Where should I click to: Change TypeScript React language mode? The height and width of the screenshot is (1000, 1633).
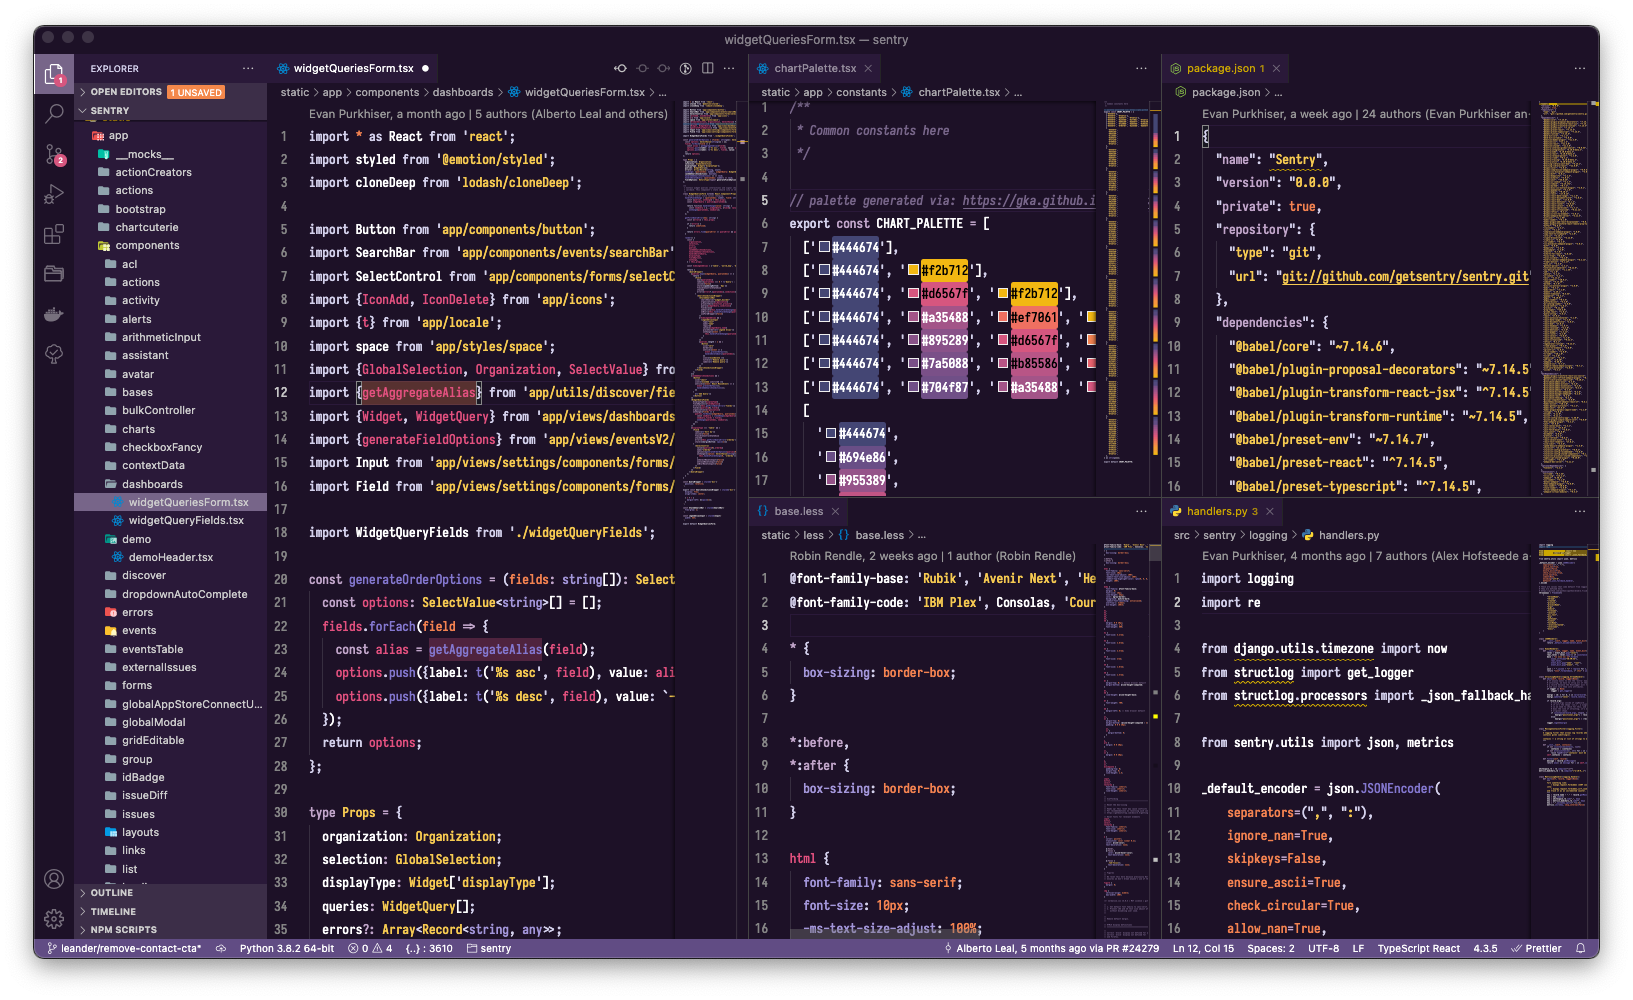[1418, 948]
